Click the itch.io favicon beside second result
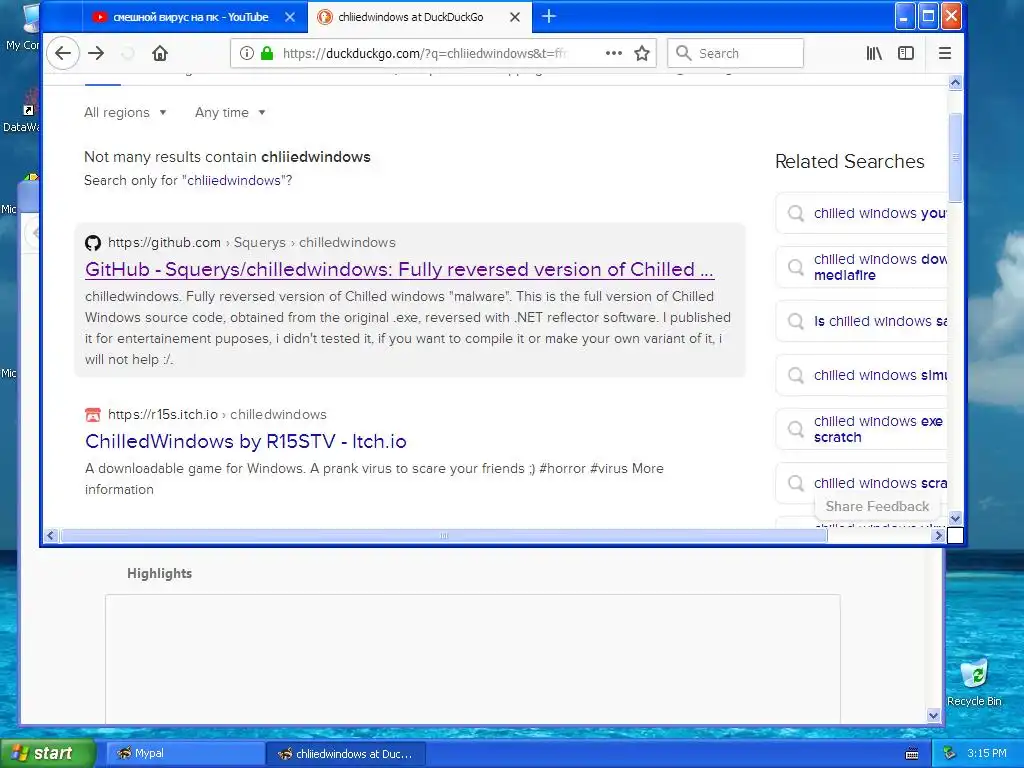Image resolution: width=1024 pixels, height=768 pixels. click(93, 415)
